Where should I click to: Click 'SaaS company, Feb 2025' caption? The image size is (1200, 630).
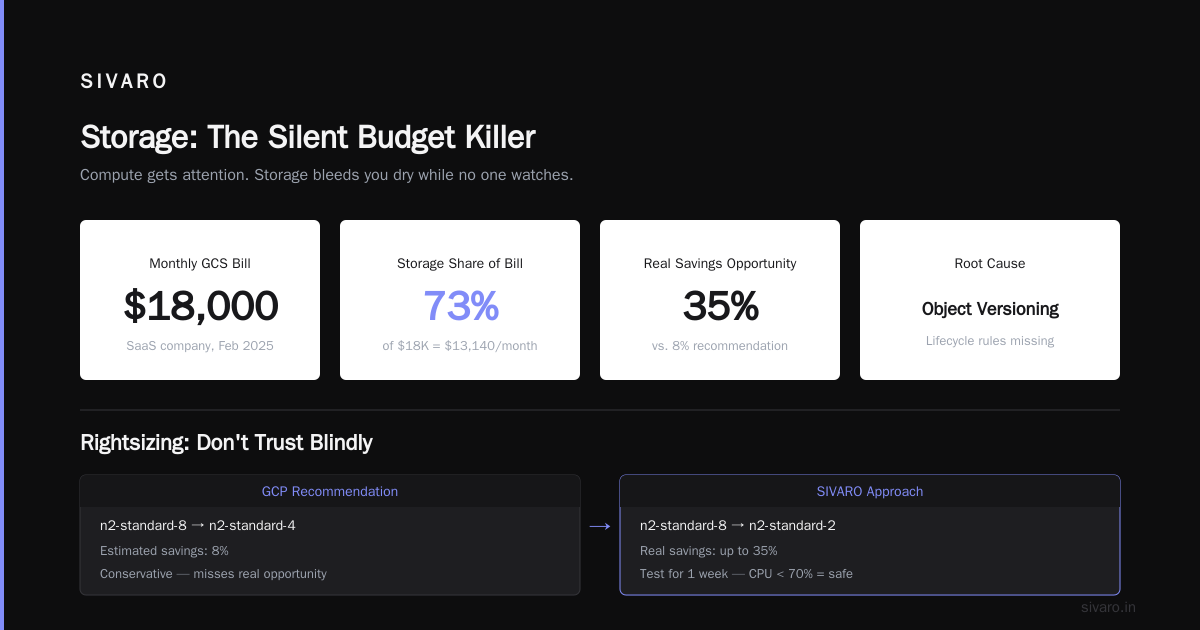[x=200, y=346]
